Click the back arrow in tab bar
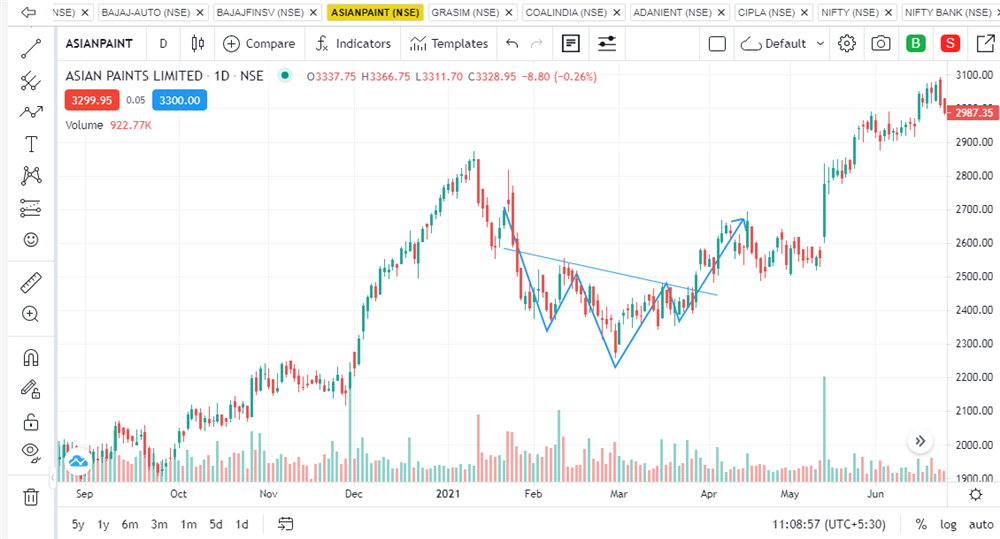The image size is (1000, 539). (28, 12)
